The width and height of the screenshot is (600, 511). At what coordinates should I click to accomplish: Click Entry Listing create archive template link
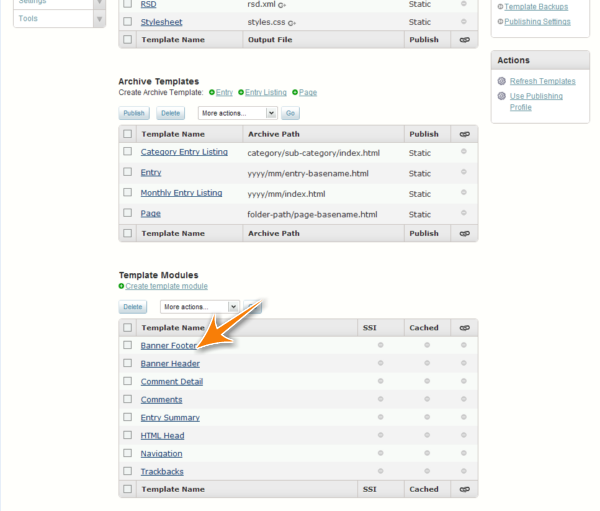[266, 93]
